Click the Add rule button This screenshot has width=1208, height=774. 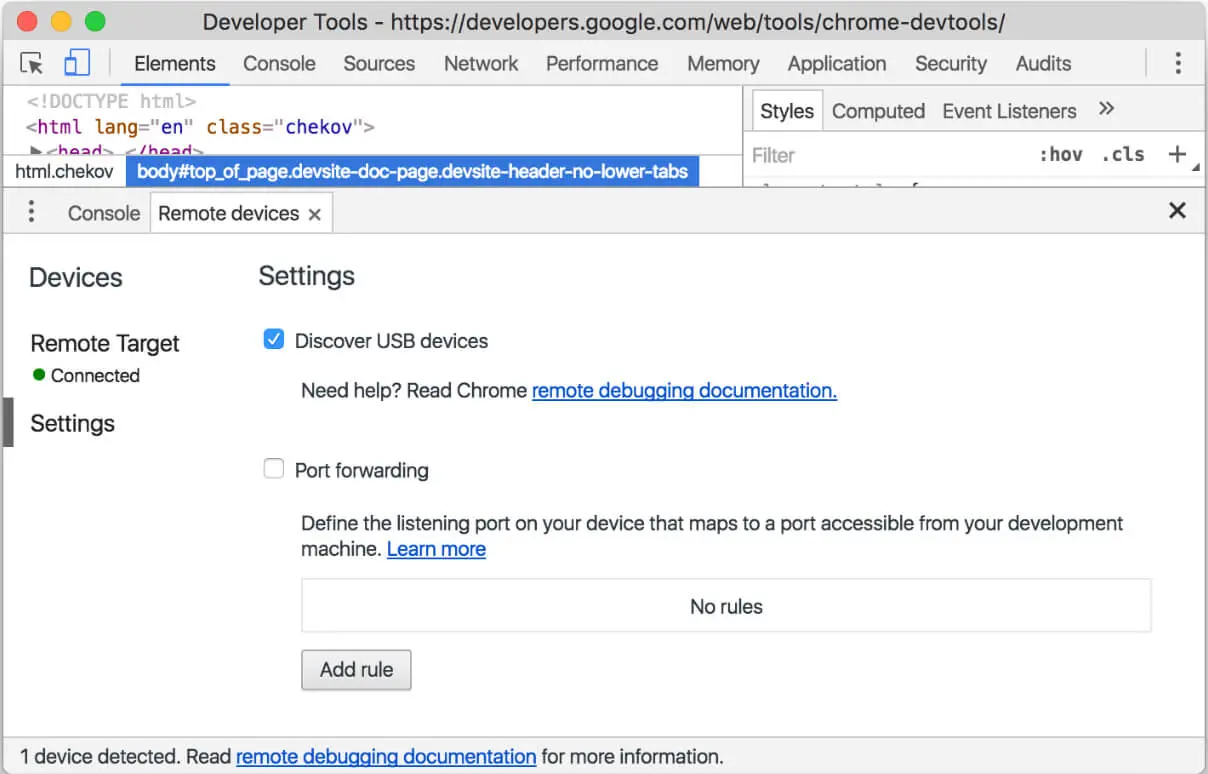[356, 670]
